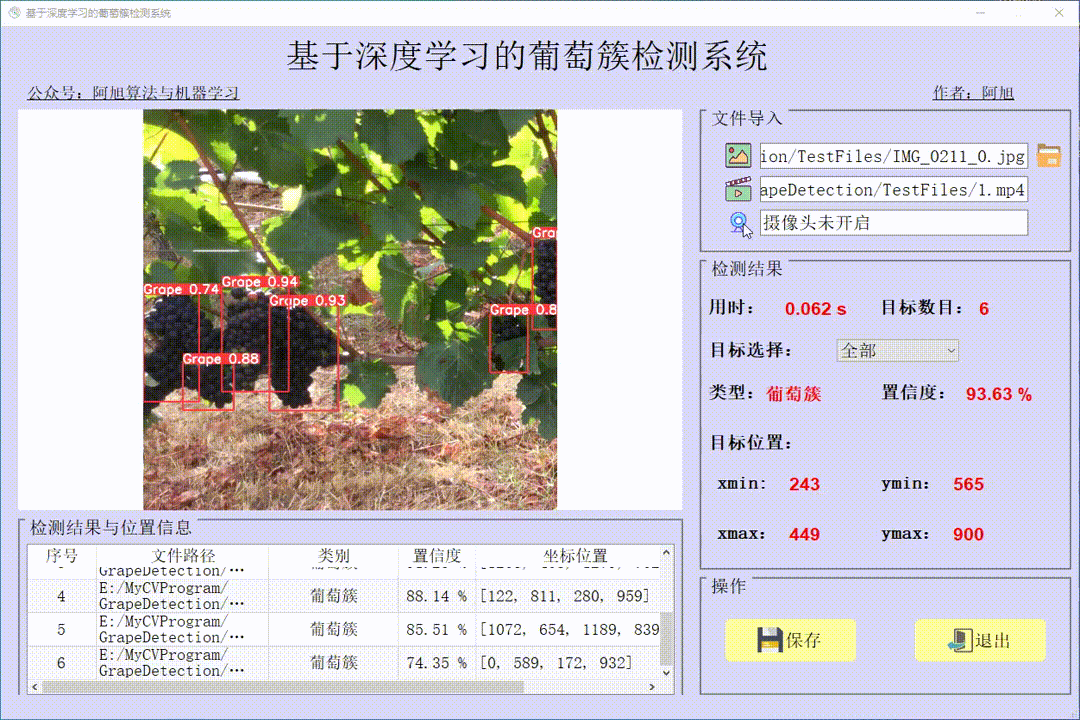Click the 摄像头未开启 camera status field

893,223
